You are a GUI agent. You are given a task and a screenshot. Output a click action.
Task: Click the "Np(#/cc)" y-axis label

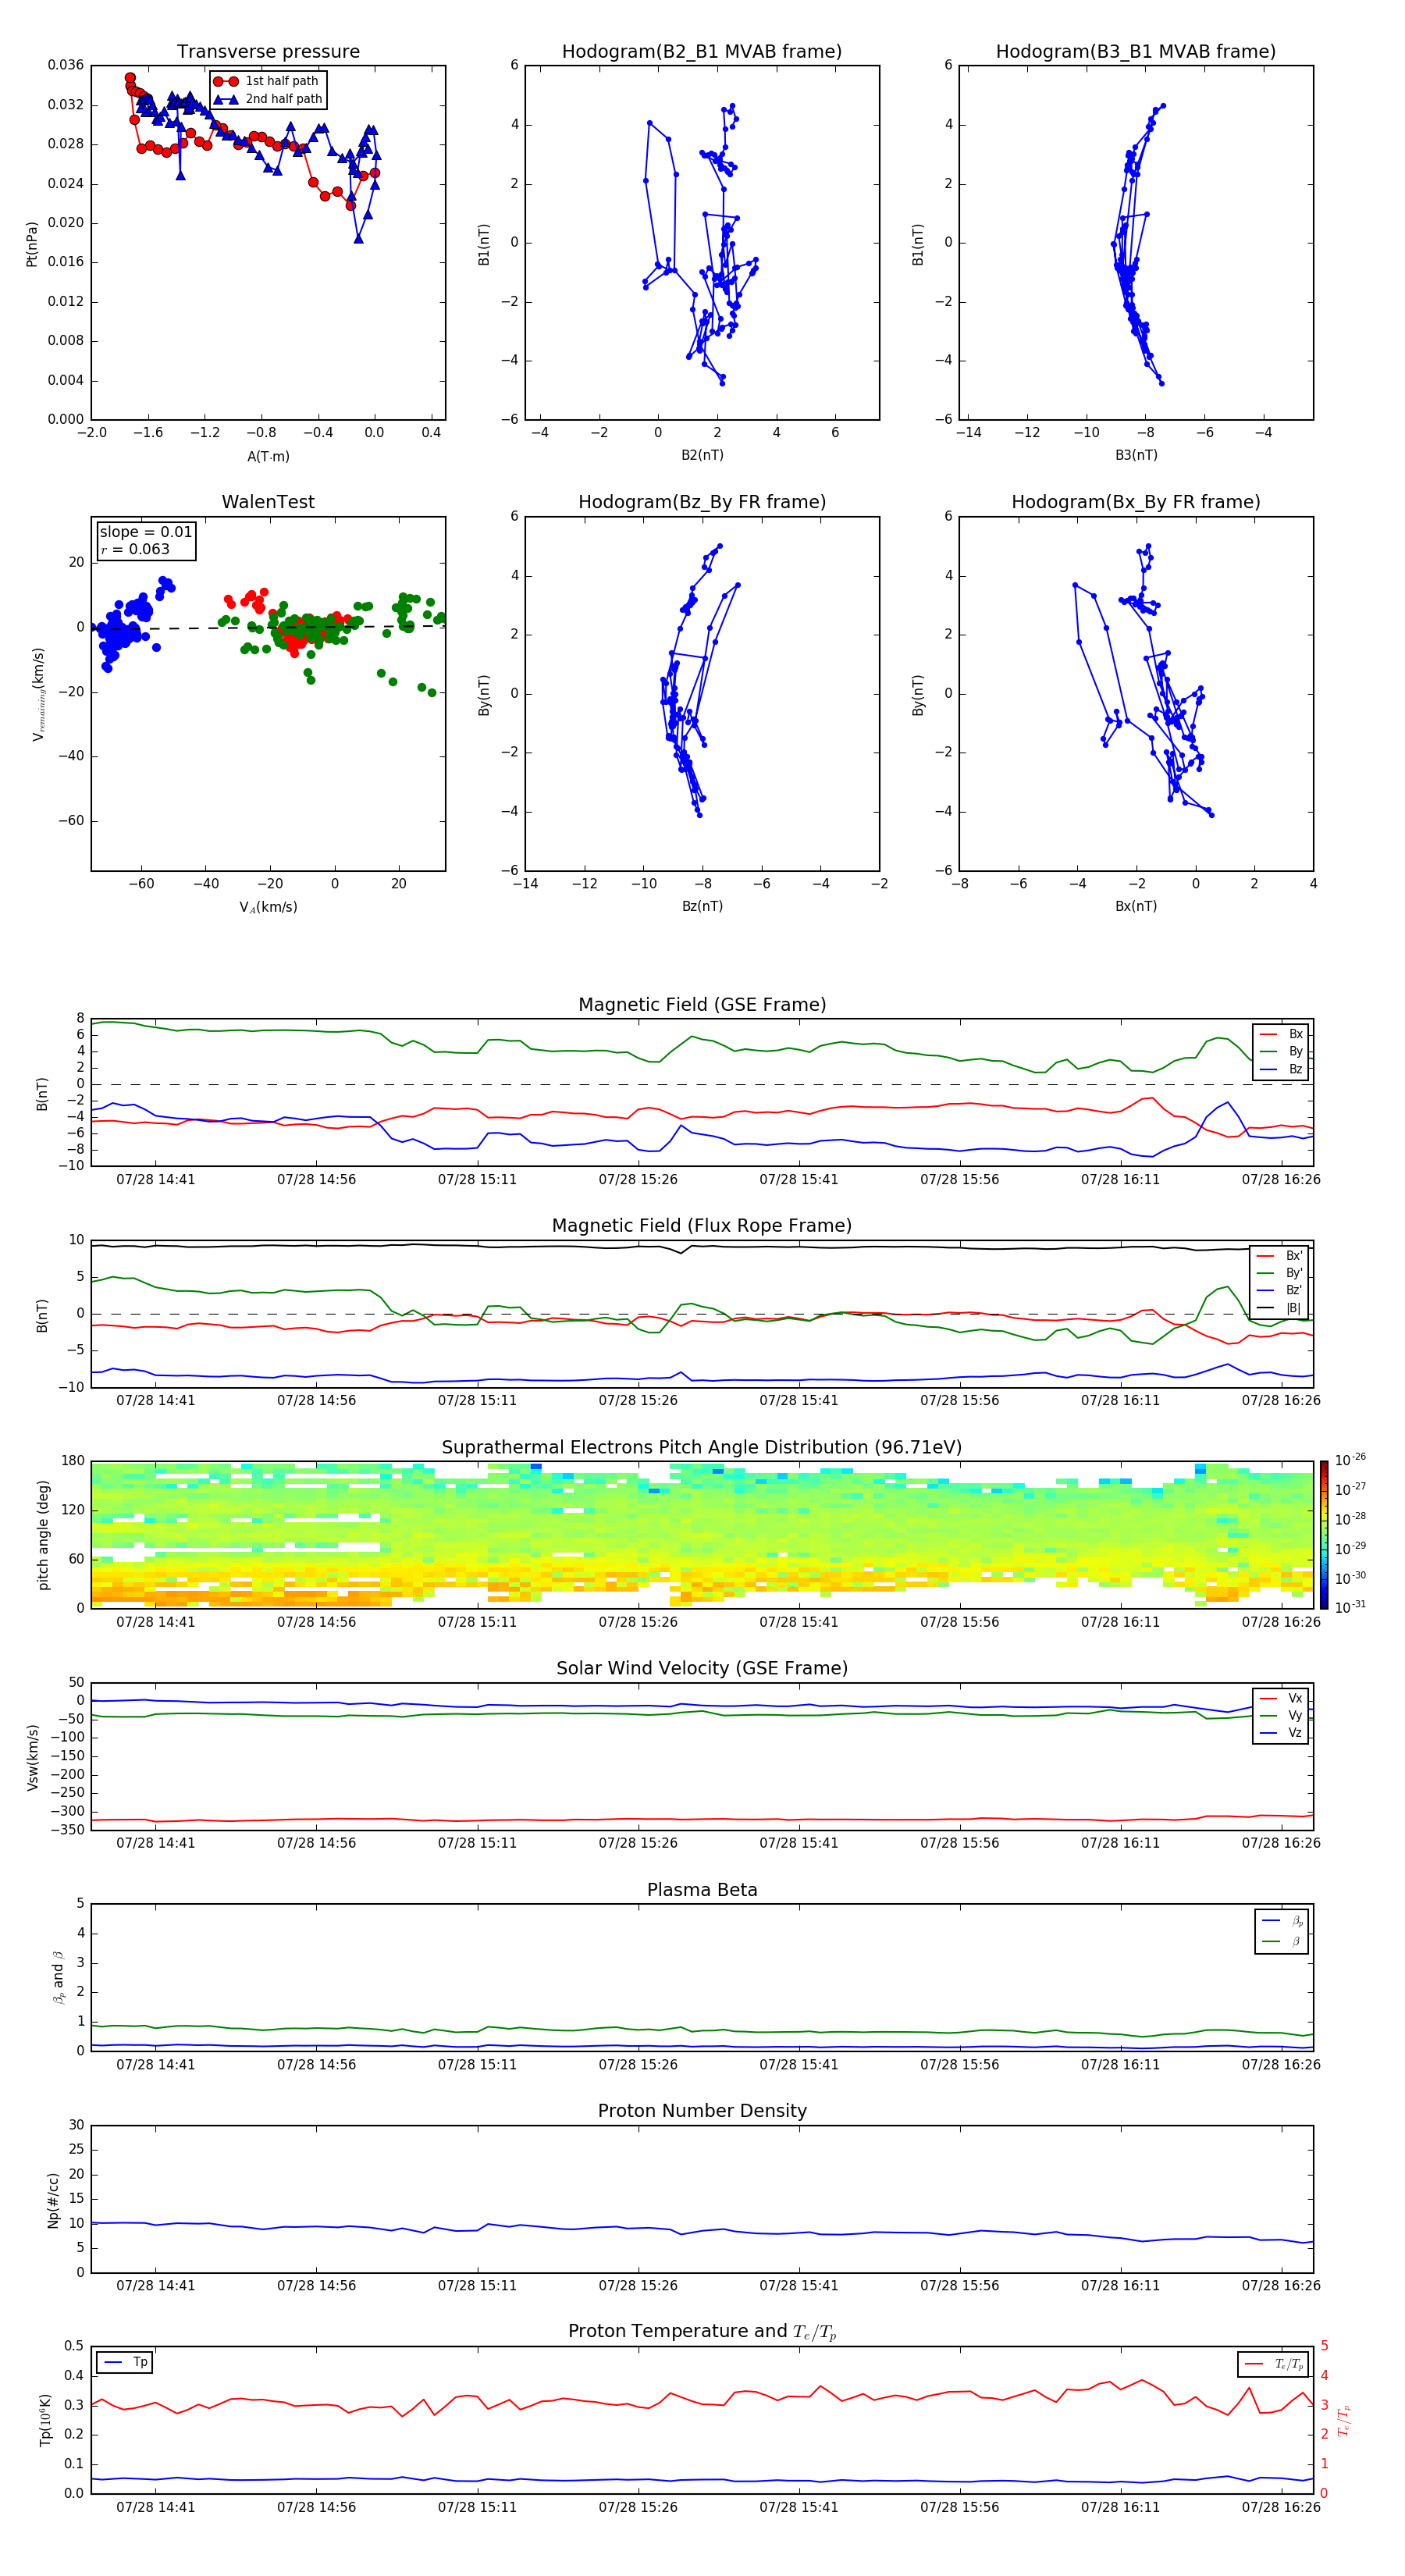53,2200
